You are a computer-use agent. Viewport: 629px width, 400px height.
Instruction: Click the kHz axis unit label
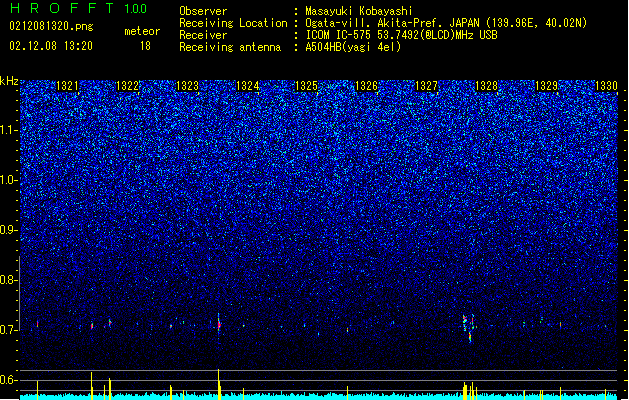[x=9, y=81]
